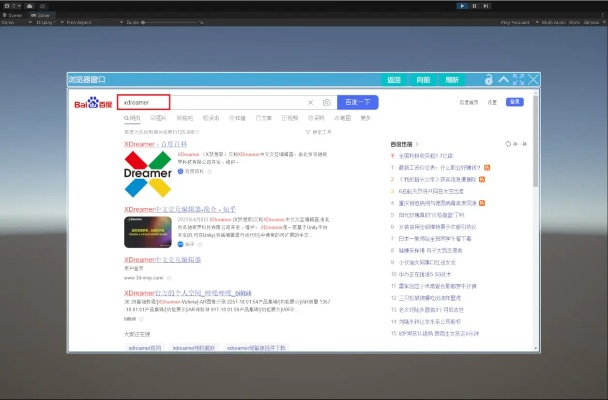Viewport: 608px width, 400px height.
Task: Click the 百度一下 search button
Action: tap(356, 102)
